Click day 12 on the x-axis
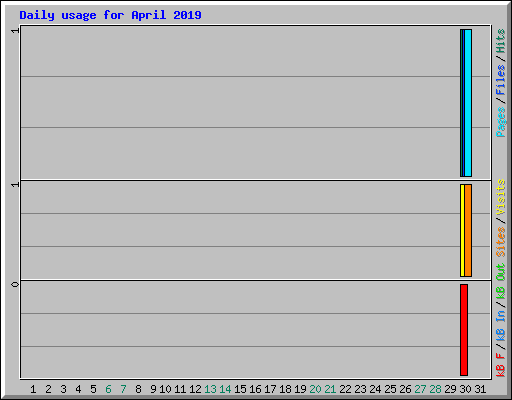Screen dimensions: 512x400 [195, 389]
